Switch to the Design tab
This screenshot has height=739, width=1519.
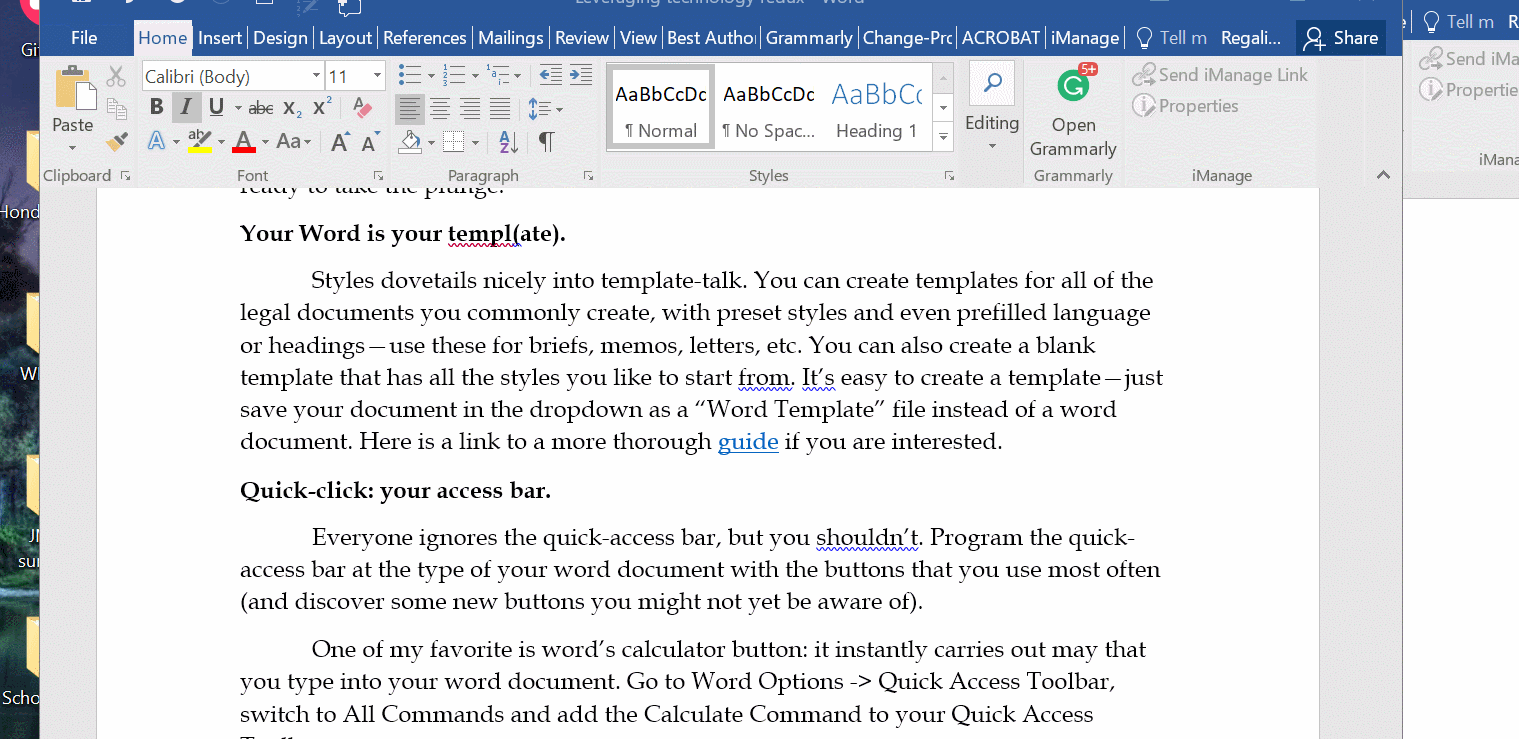pyautogui.click(x=280, y=38)
